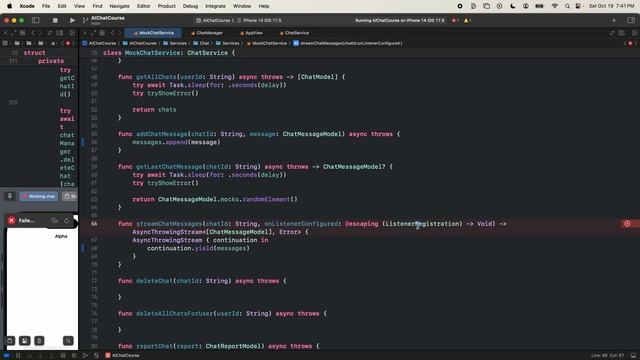The height and width of the screenshot is (360, 640).
Task: Click the preview diagnostics icon
Action: (55, 220)
